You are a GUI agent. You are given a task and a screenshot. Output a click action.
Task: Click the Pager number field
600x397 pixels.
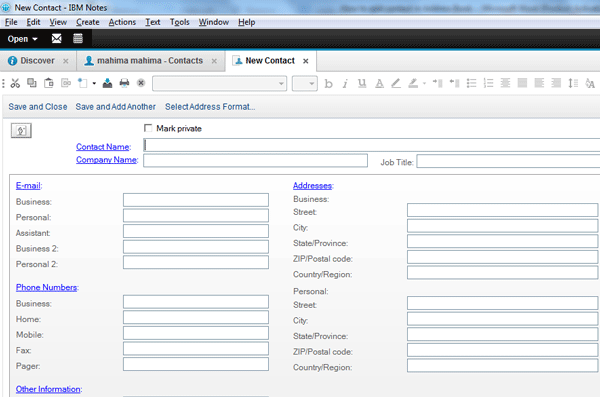coord(196,364)
